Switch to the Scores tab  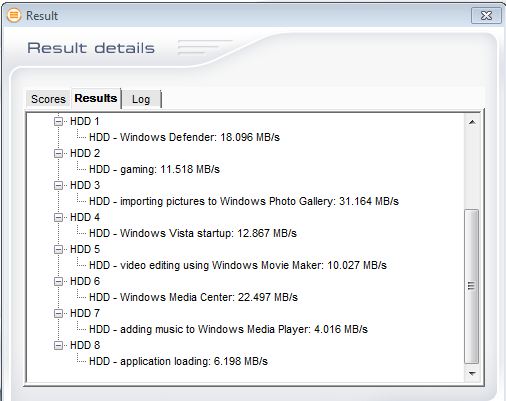point(48,99)
